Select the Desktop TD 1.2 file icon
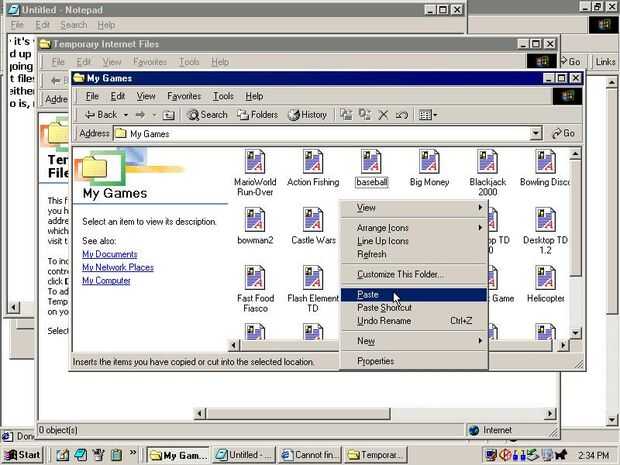This screenshot has height=465, width=620. tap(545, 220)
